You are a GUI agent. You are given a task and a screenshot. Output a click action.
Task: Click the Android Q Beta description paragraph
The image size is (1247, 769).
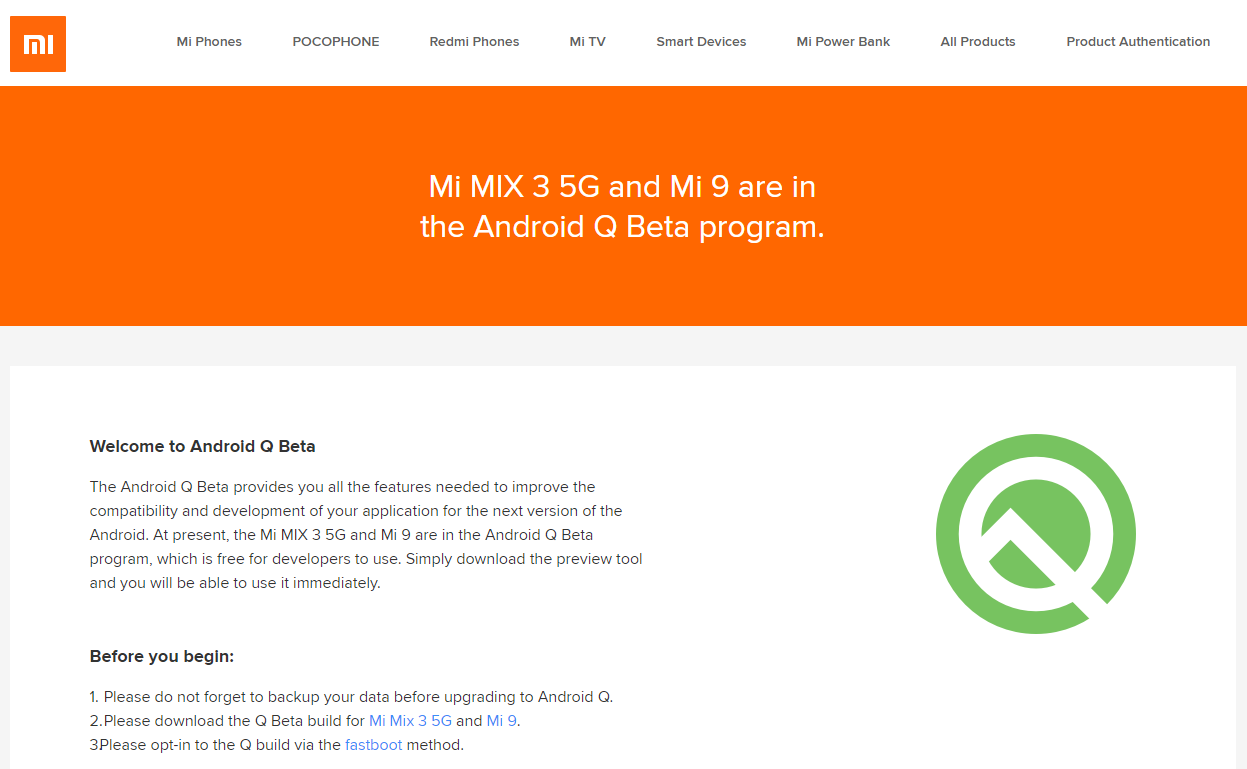366,535
